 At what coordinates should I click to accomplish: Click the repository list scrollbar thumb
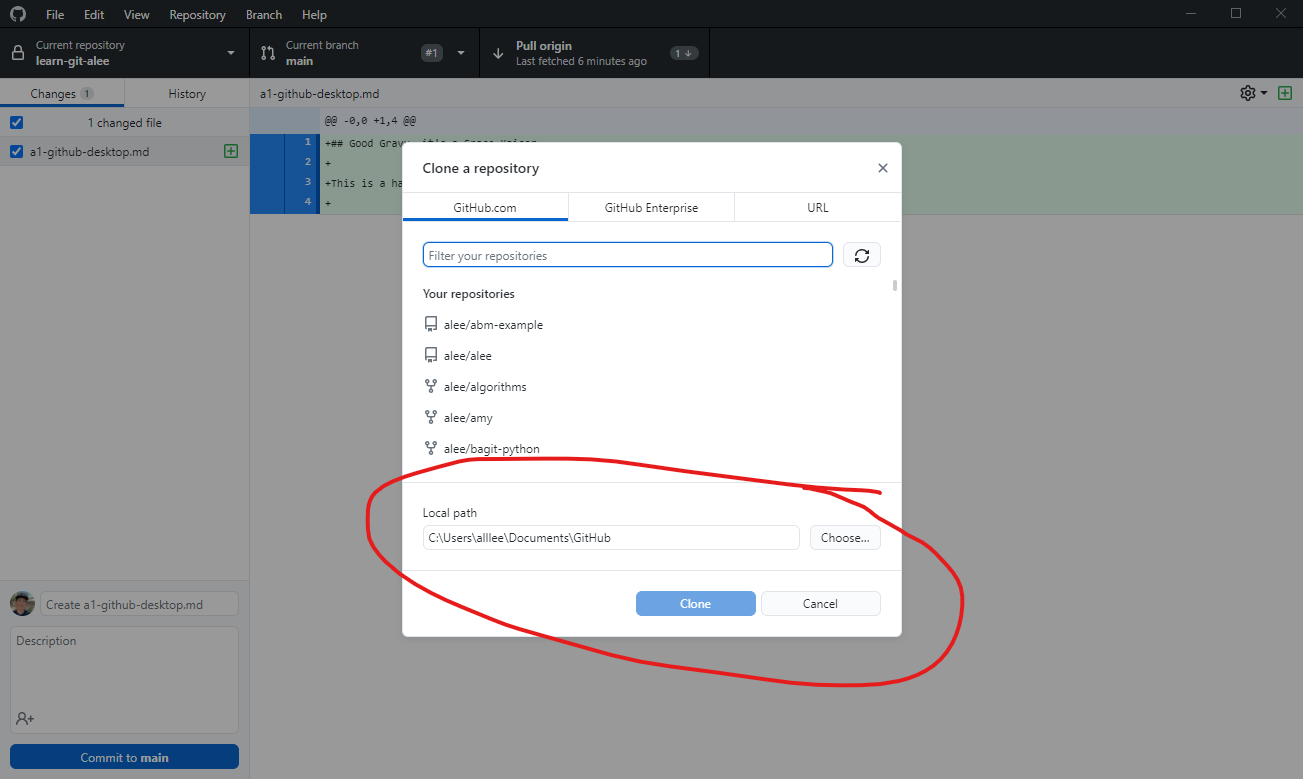pyautogui.click(x=895, y=285)
